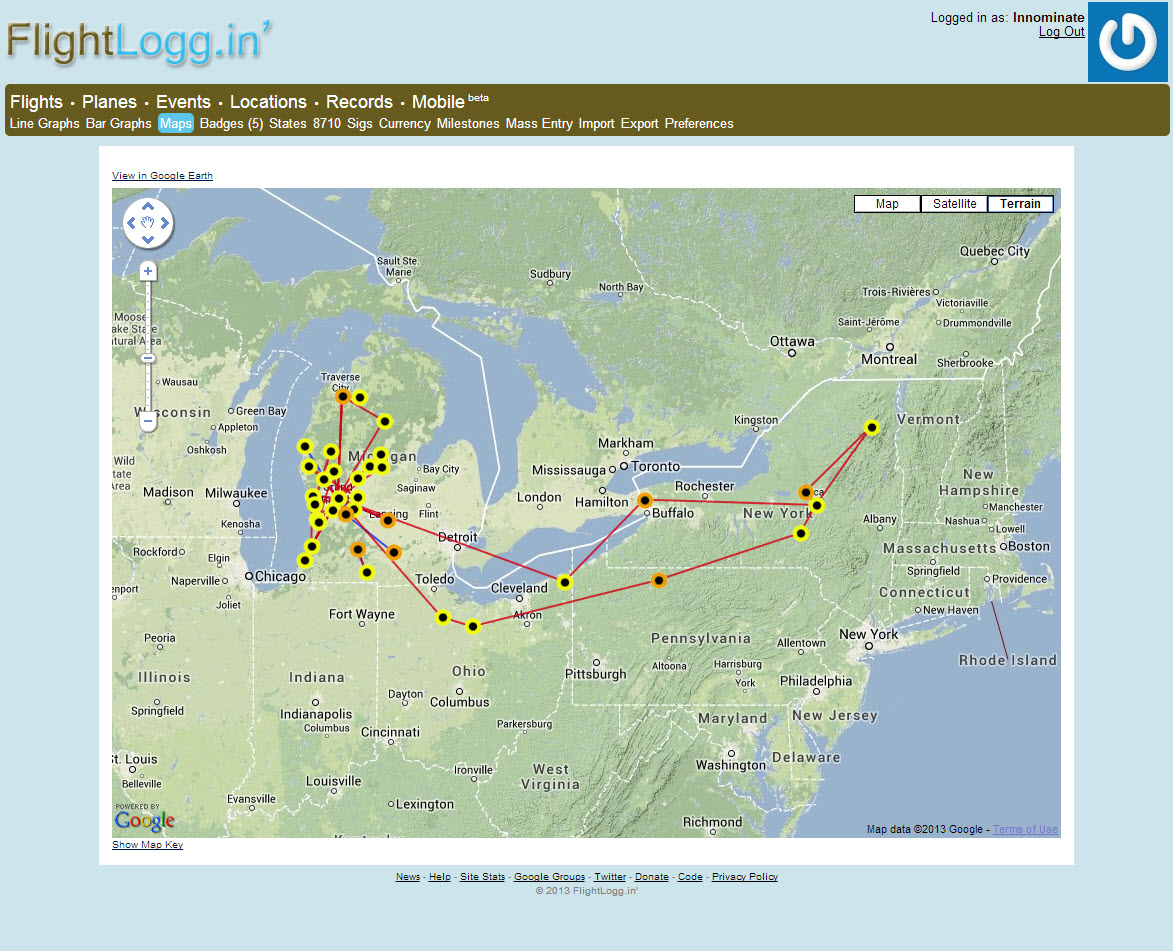
Task: Go to Line Graphs subpage
Action: pos(44,123)
